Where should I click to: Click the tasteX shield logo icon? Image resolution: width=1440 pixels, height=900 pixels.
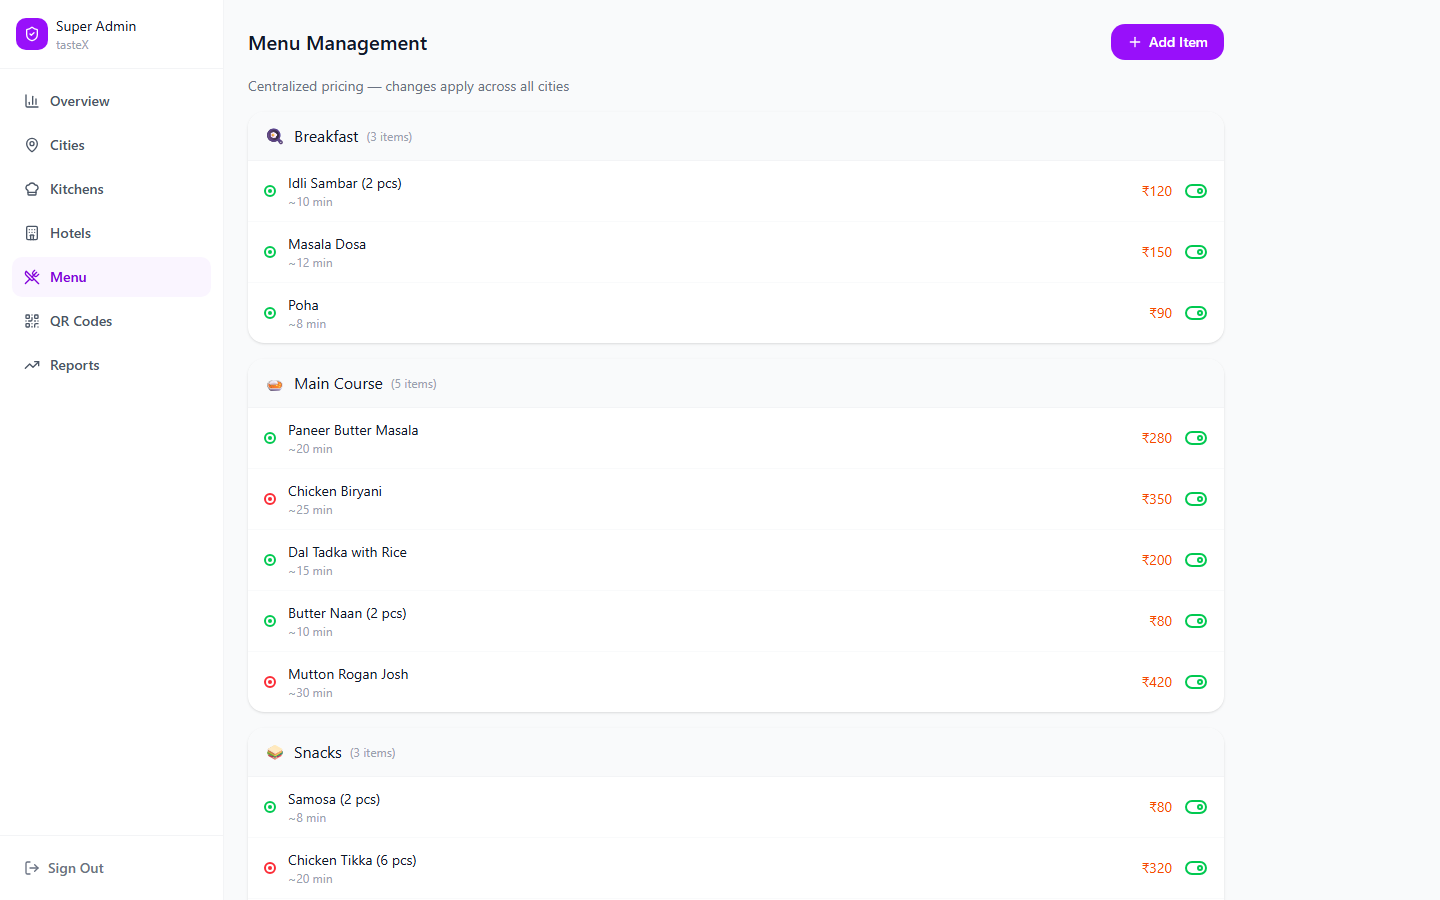[32, 34]
